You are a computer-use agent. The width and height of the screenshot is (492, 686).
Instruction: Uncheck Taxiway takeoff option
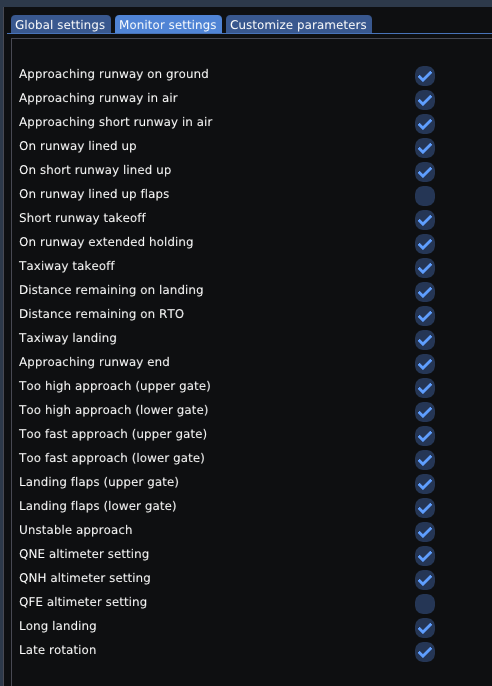pos(425,268)
